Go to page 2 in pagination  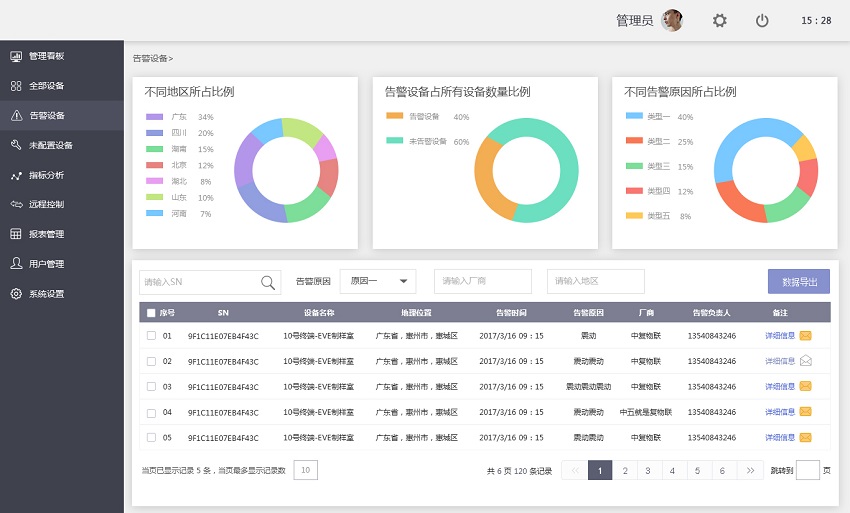(625, 470)
